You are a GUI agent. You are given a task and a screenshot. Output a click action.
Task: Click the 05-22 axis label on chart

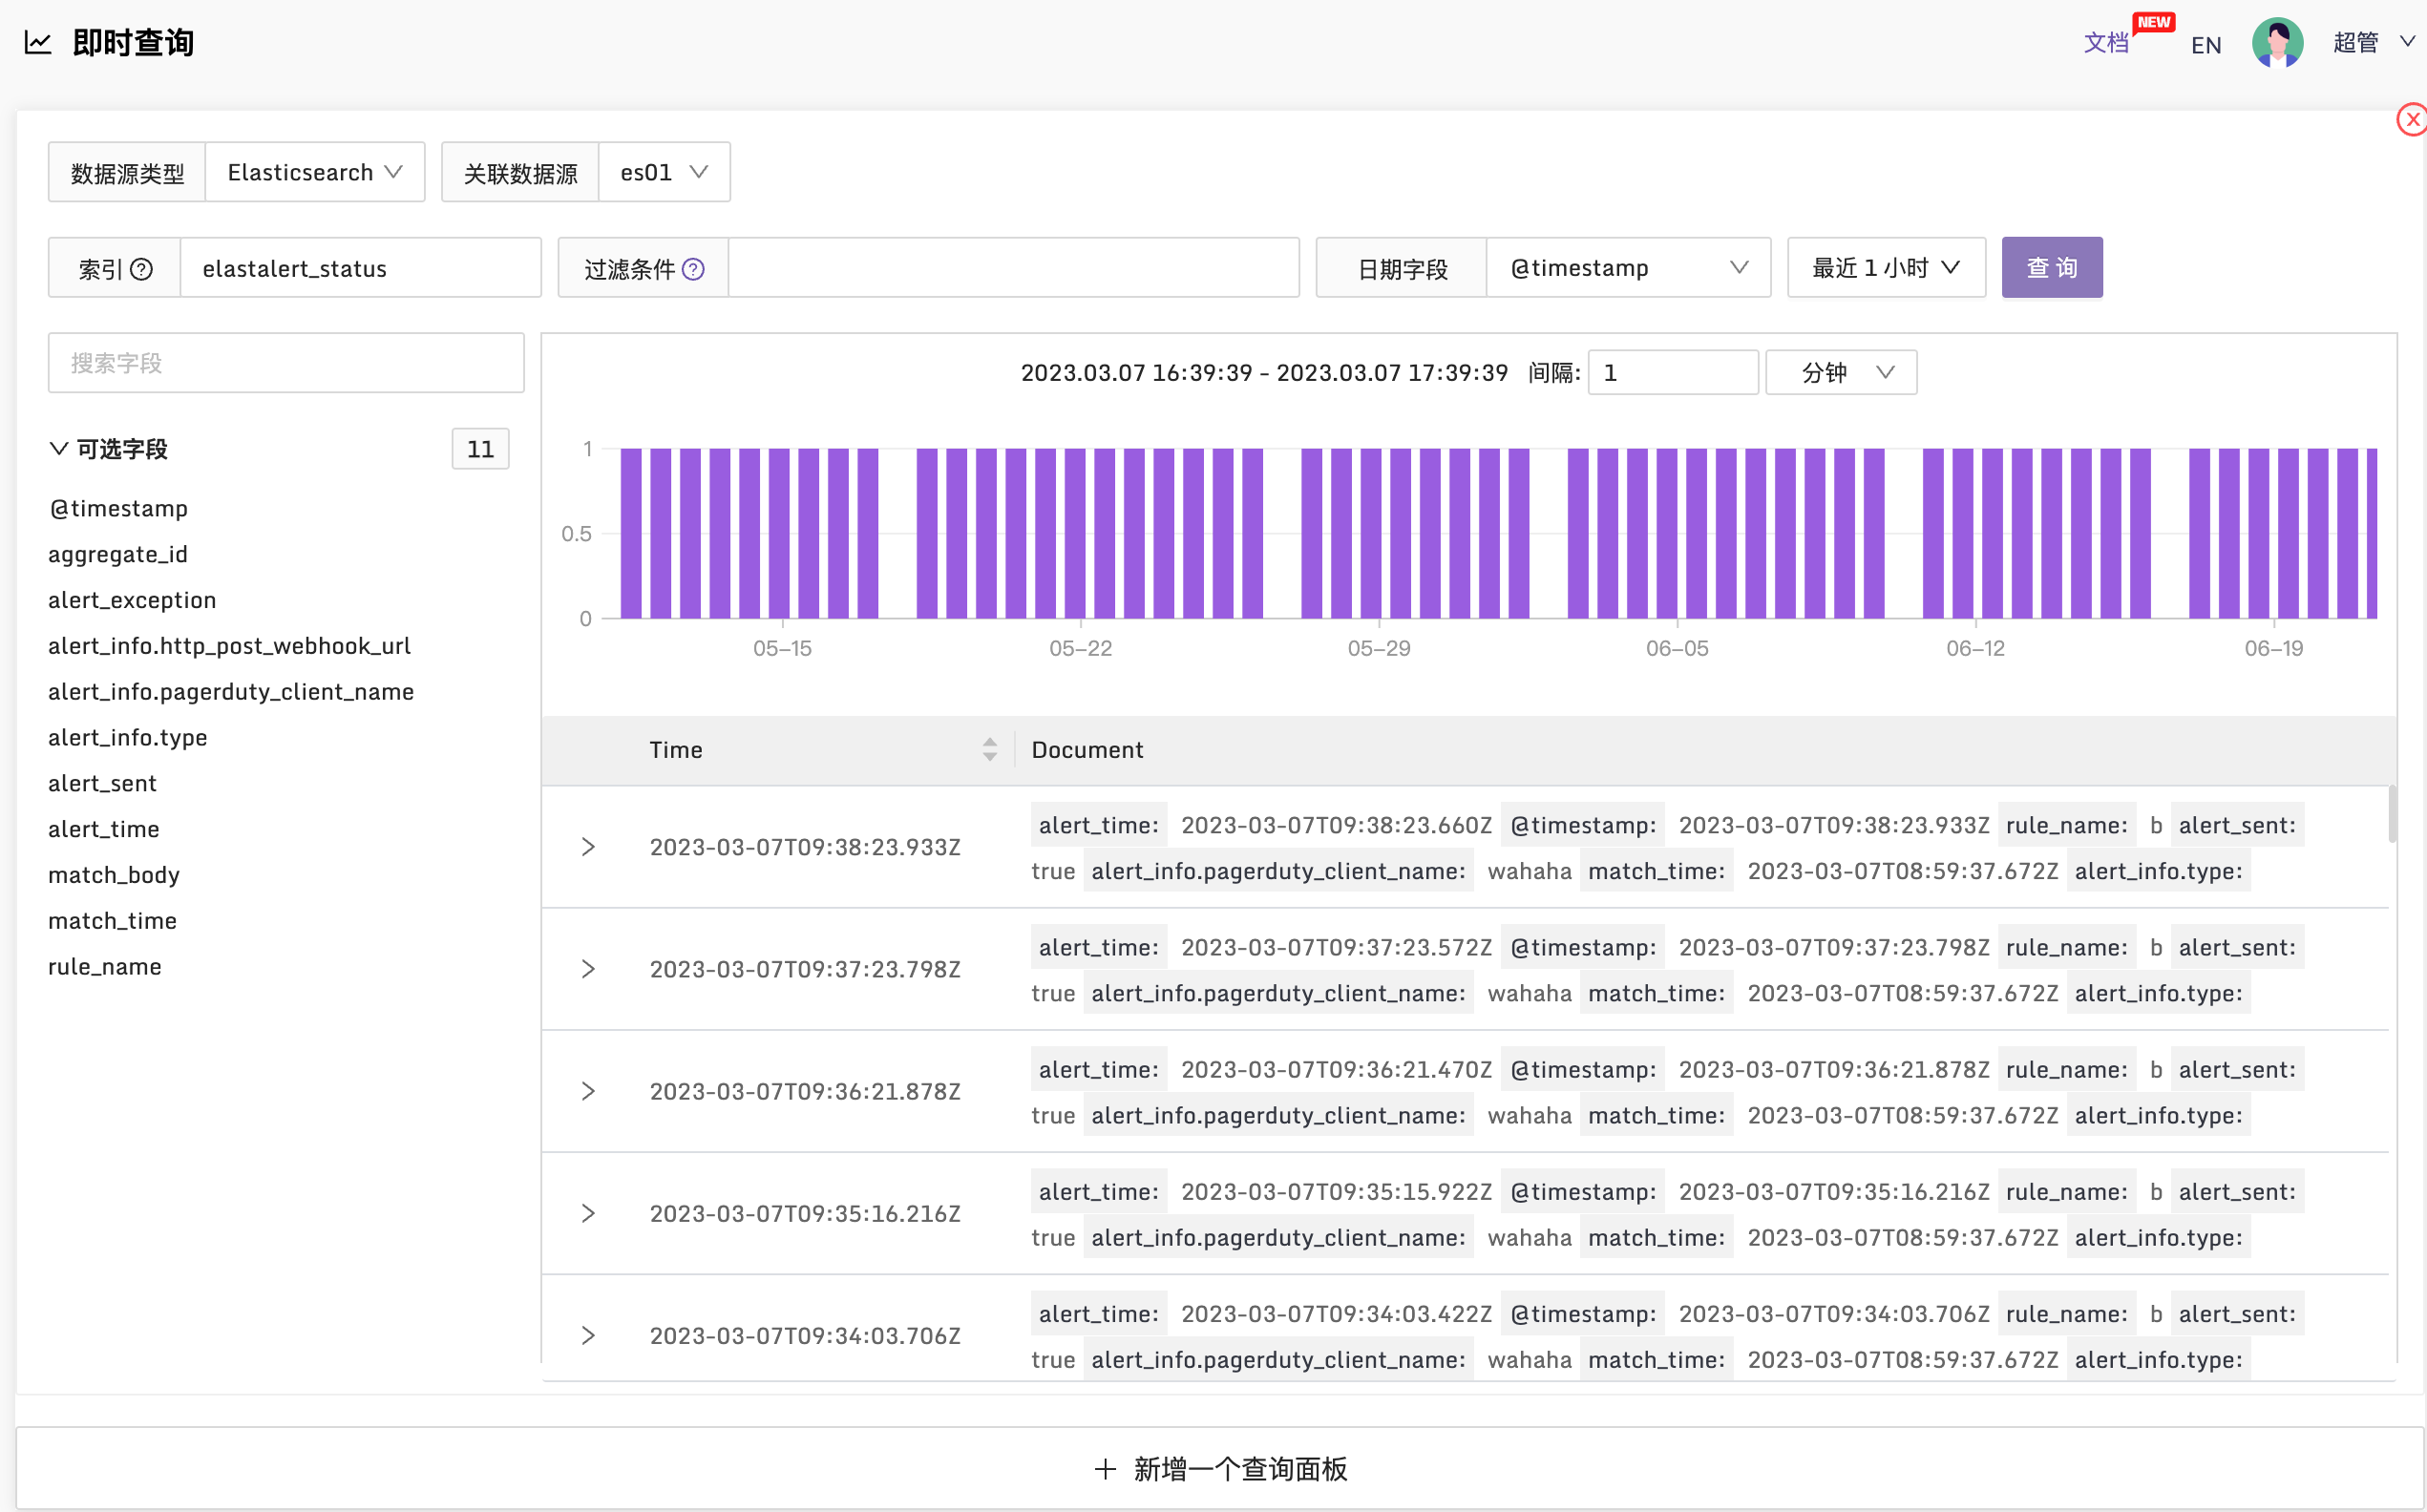pos(1080,649)
